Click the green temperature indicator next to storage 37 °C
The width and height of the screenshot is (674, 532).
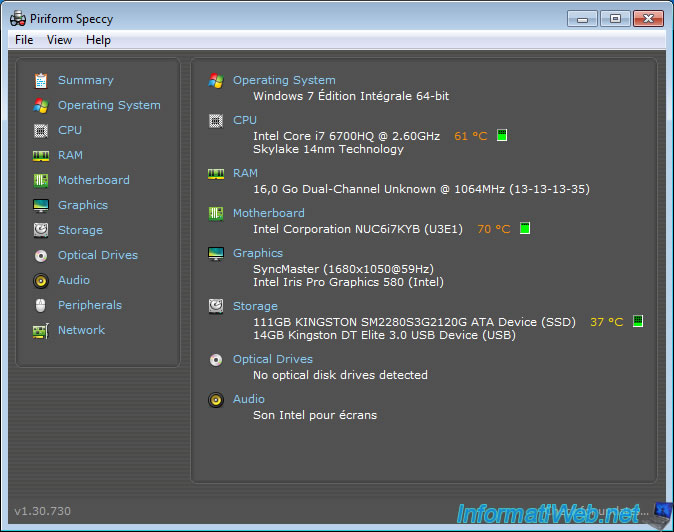[638, 321]
